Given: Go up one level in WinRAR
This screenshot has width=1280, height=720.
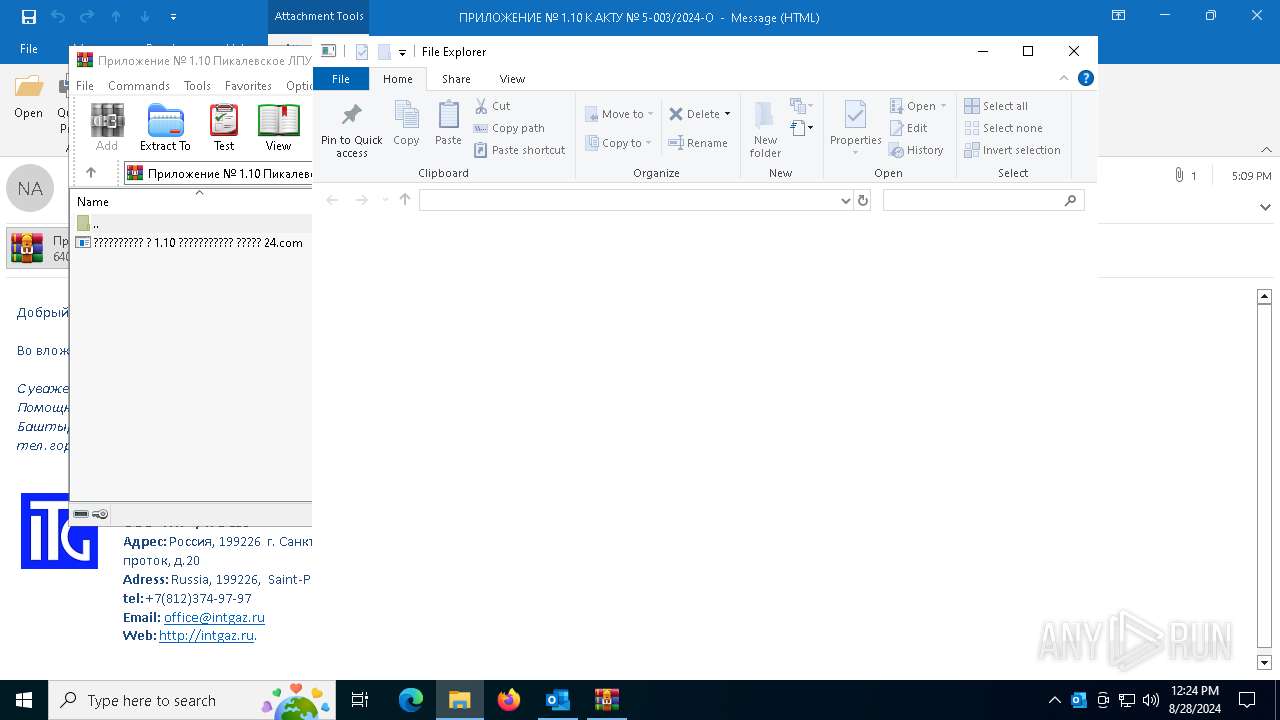Looking at the screenshot, I should pyautogui.click(x=91, y=173).
